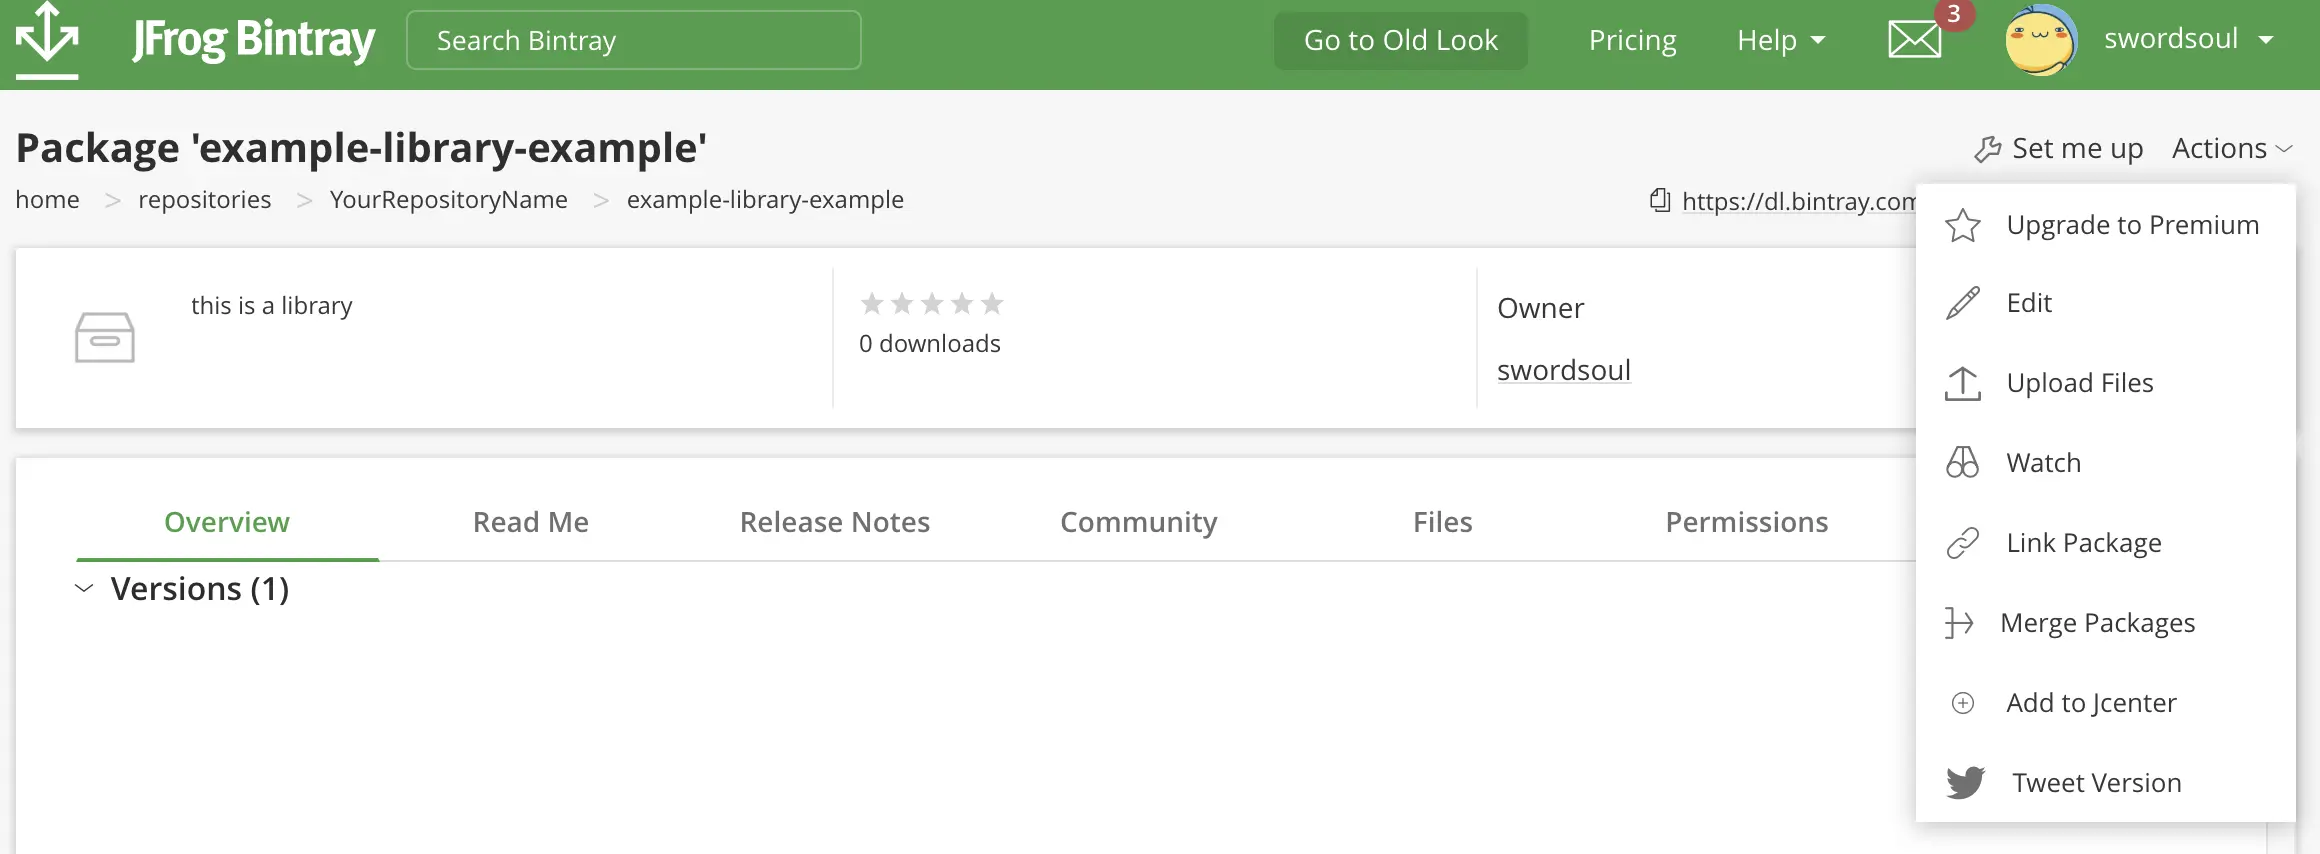The width and height of the screenshot is (2320, 854).
Task: Select Merge Packages from Actions menu
Action: (x=2097, y=623)
